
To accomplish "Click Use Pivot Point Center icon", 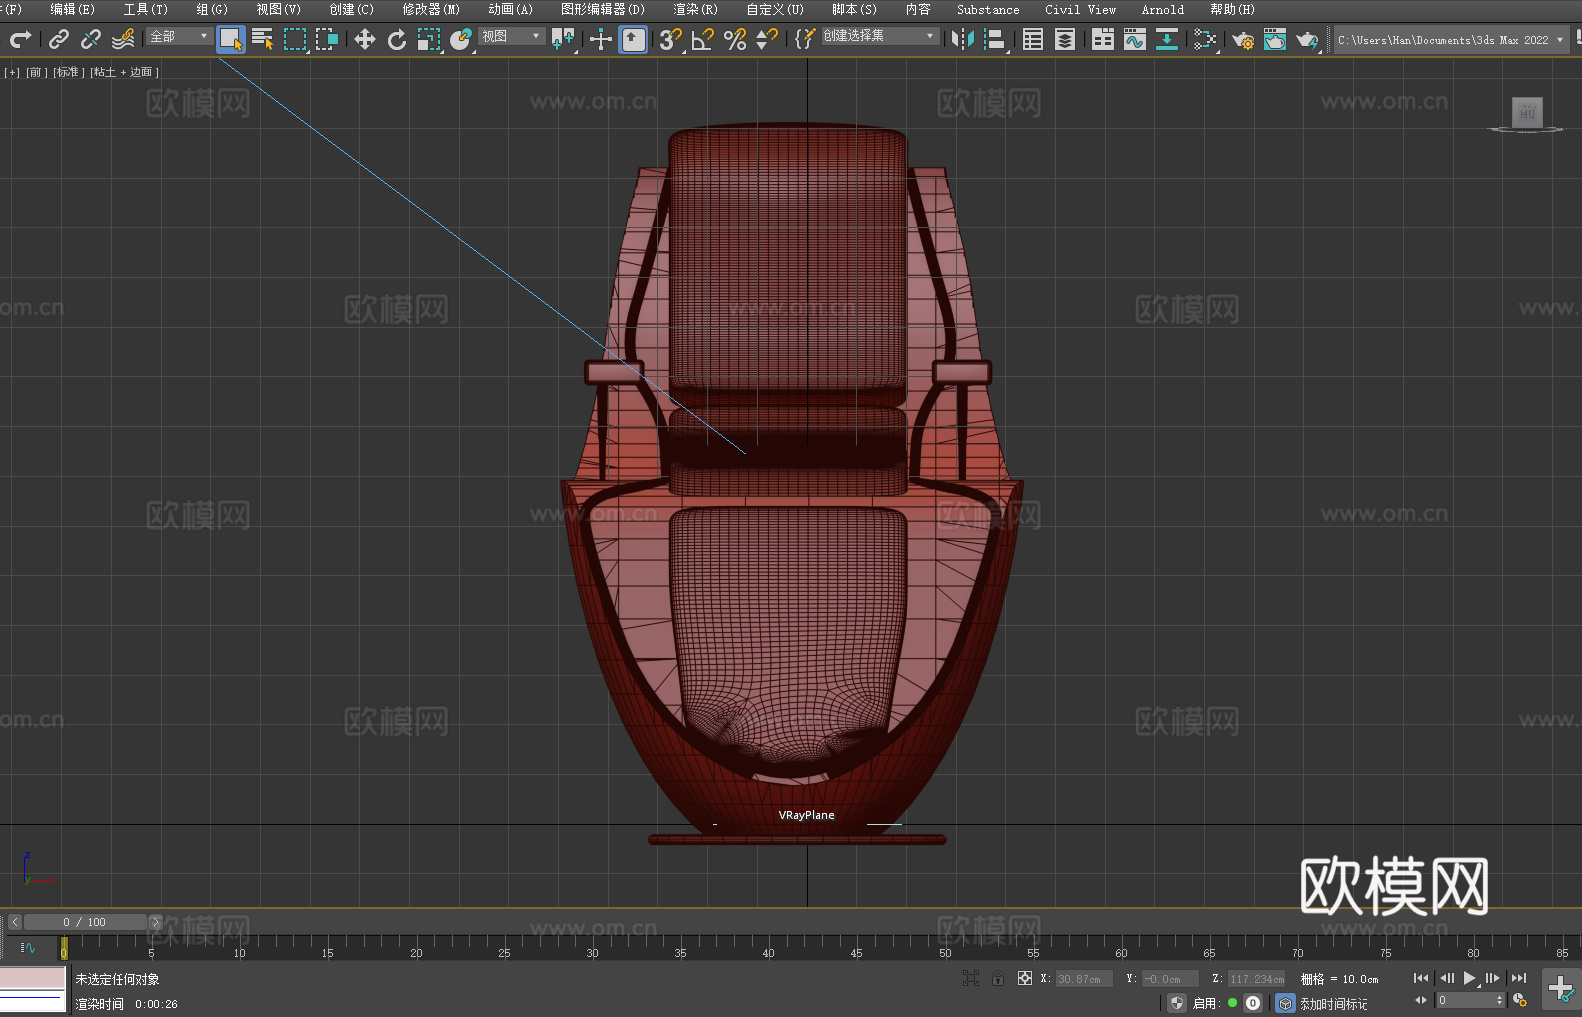I will (x=563, y=39).
